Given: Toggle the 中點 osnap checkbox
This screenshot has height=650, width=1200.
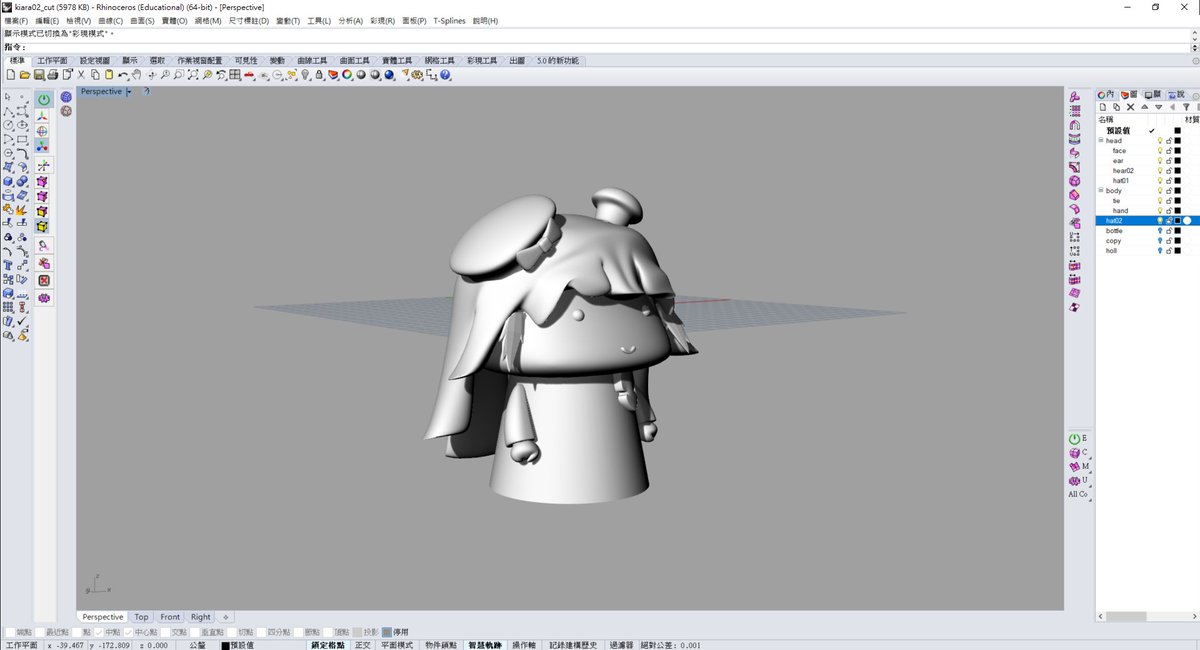Looking at the screenshot, I should tap(99, 632).
